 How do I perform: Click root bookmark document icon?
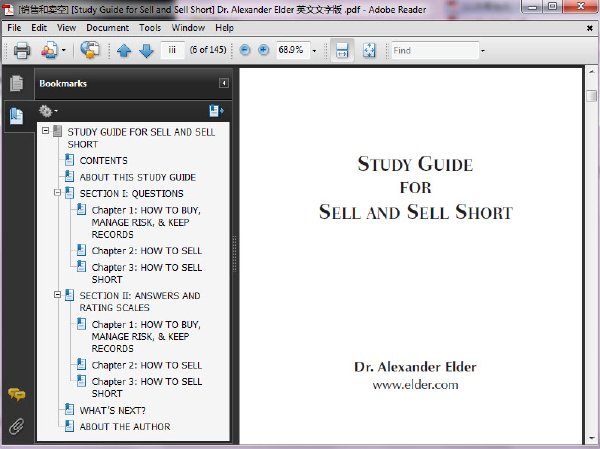click(x=57, y=131)
